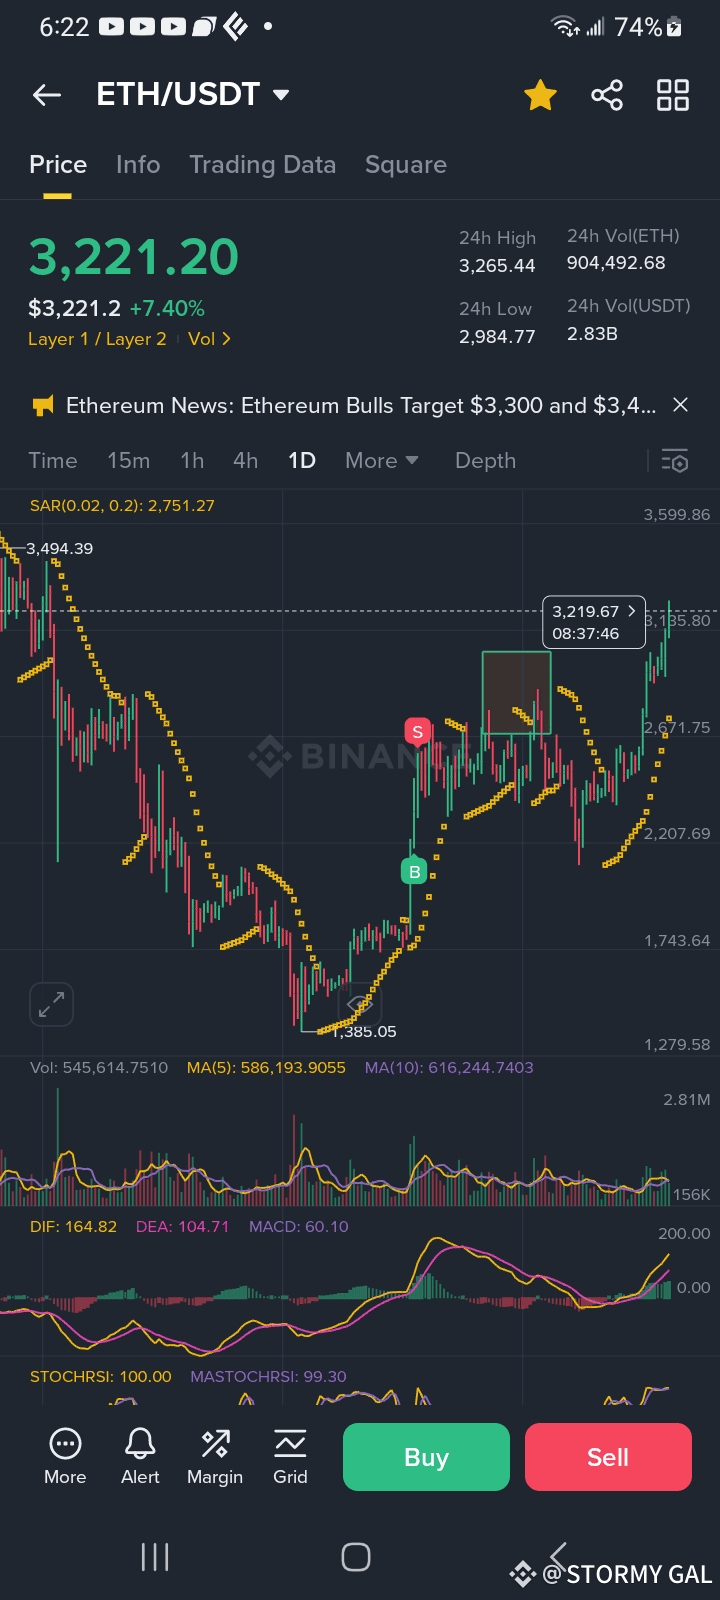The width and height of the screenshot is (720, 1600).
Task: Set a price Alert with bell icon
Action: 140,1457
